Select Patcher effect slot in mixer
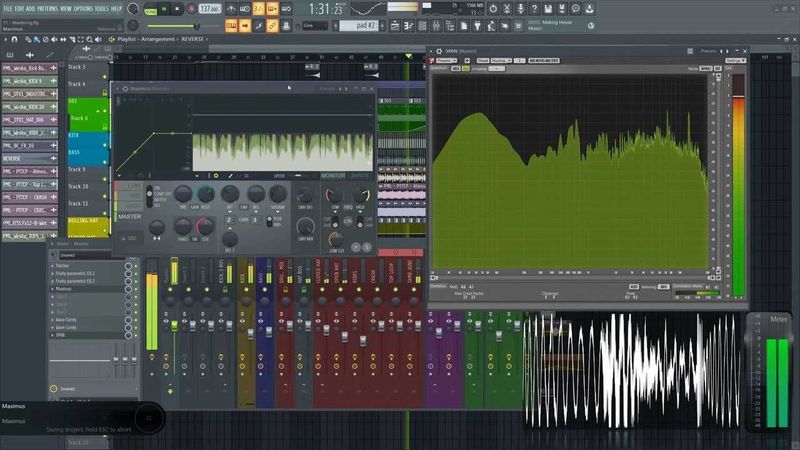The width and height of the screenshot is (800, 450). (87, 266)
